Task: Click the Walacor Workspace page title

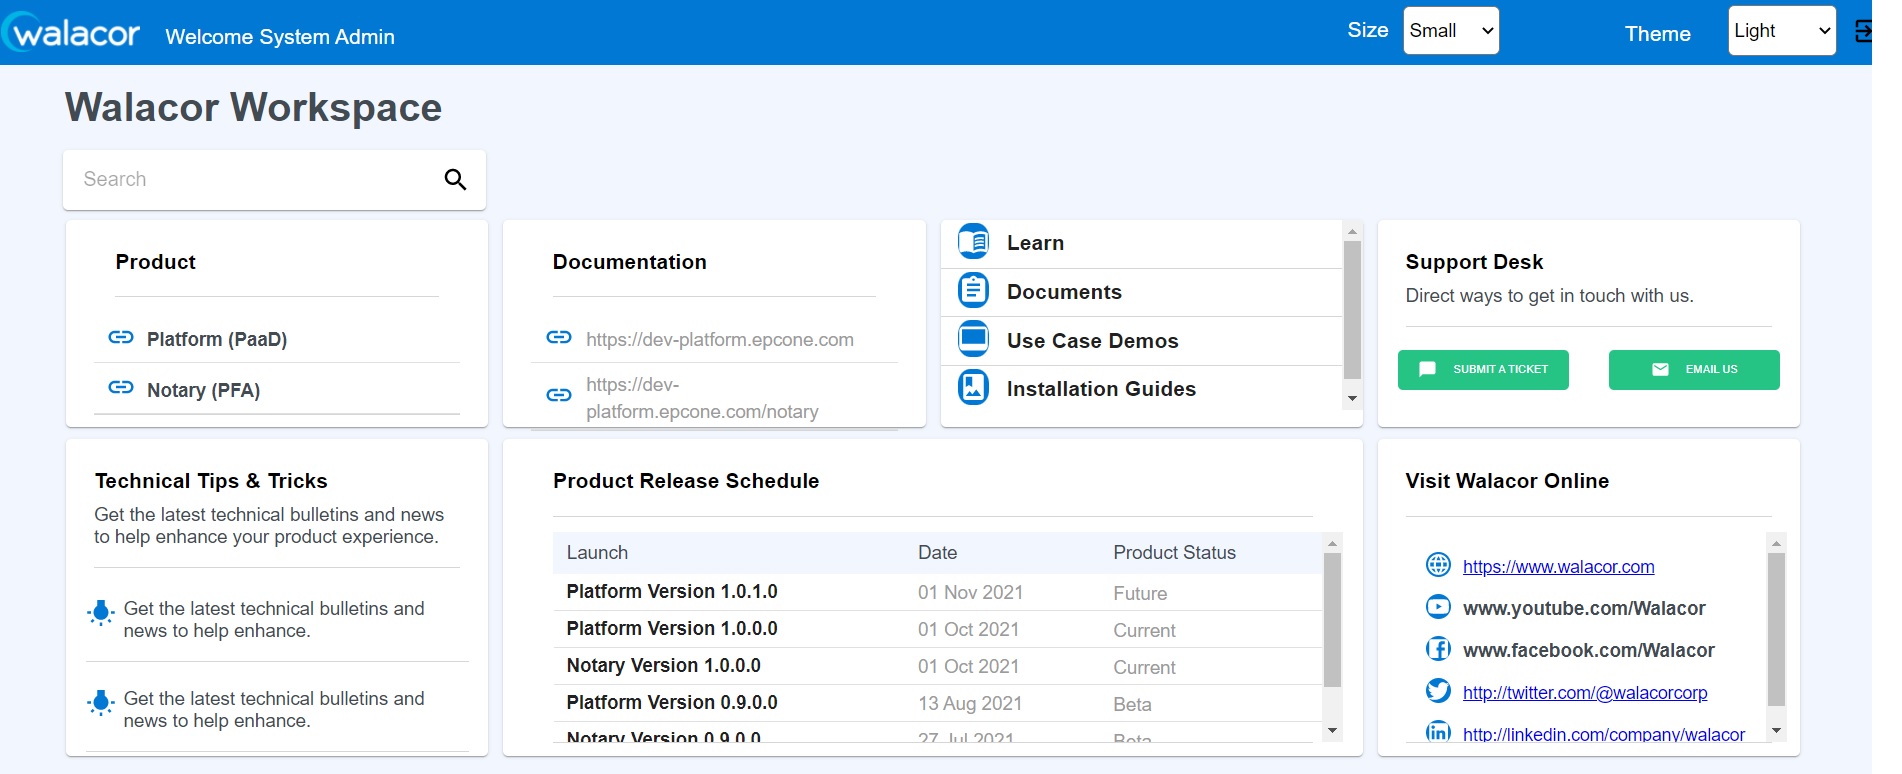Action: pos(253,108)
